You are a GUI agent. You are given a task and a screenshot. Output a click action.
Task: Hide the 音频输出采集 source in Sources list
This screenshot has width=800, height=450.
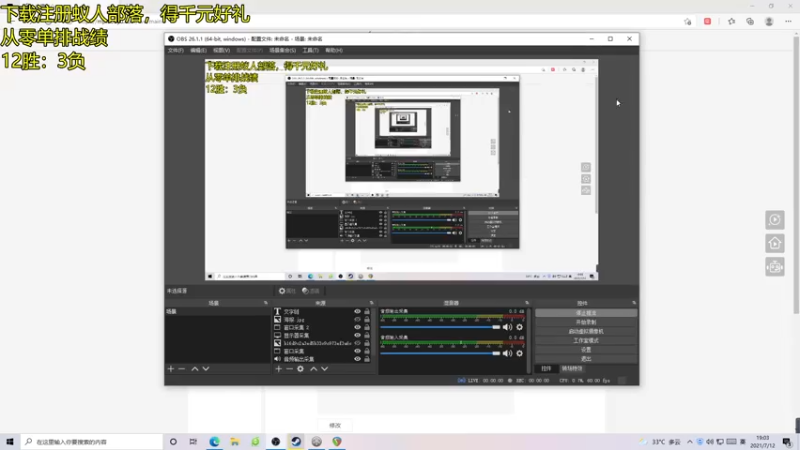point(357,359)
